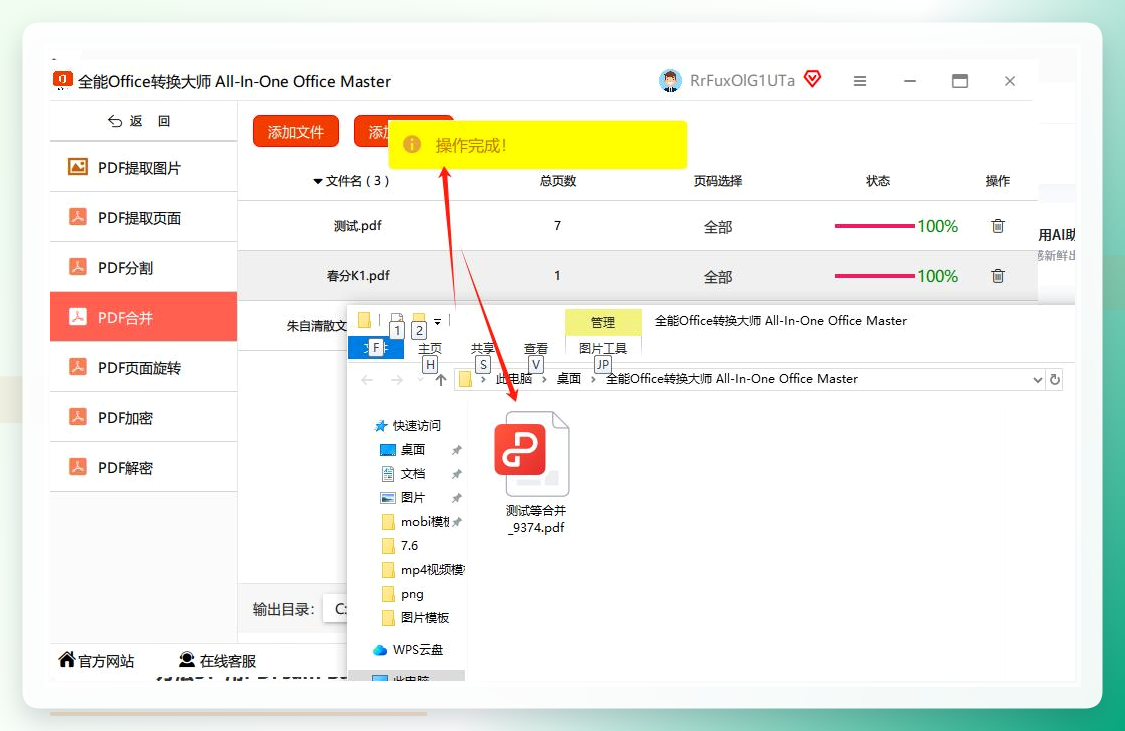Open the 图片工具 tab in Explorer
Viewport: 1125px width, 731px height.
click(603, 348)
